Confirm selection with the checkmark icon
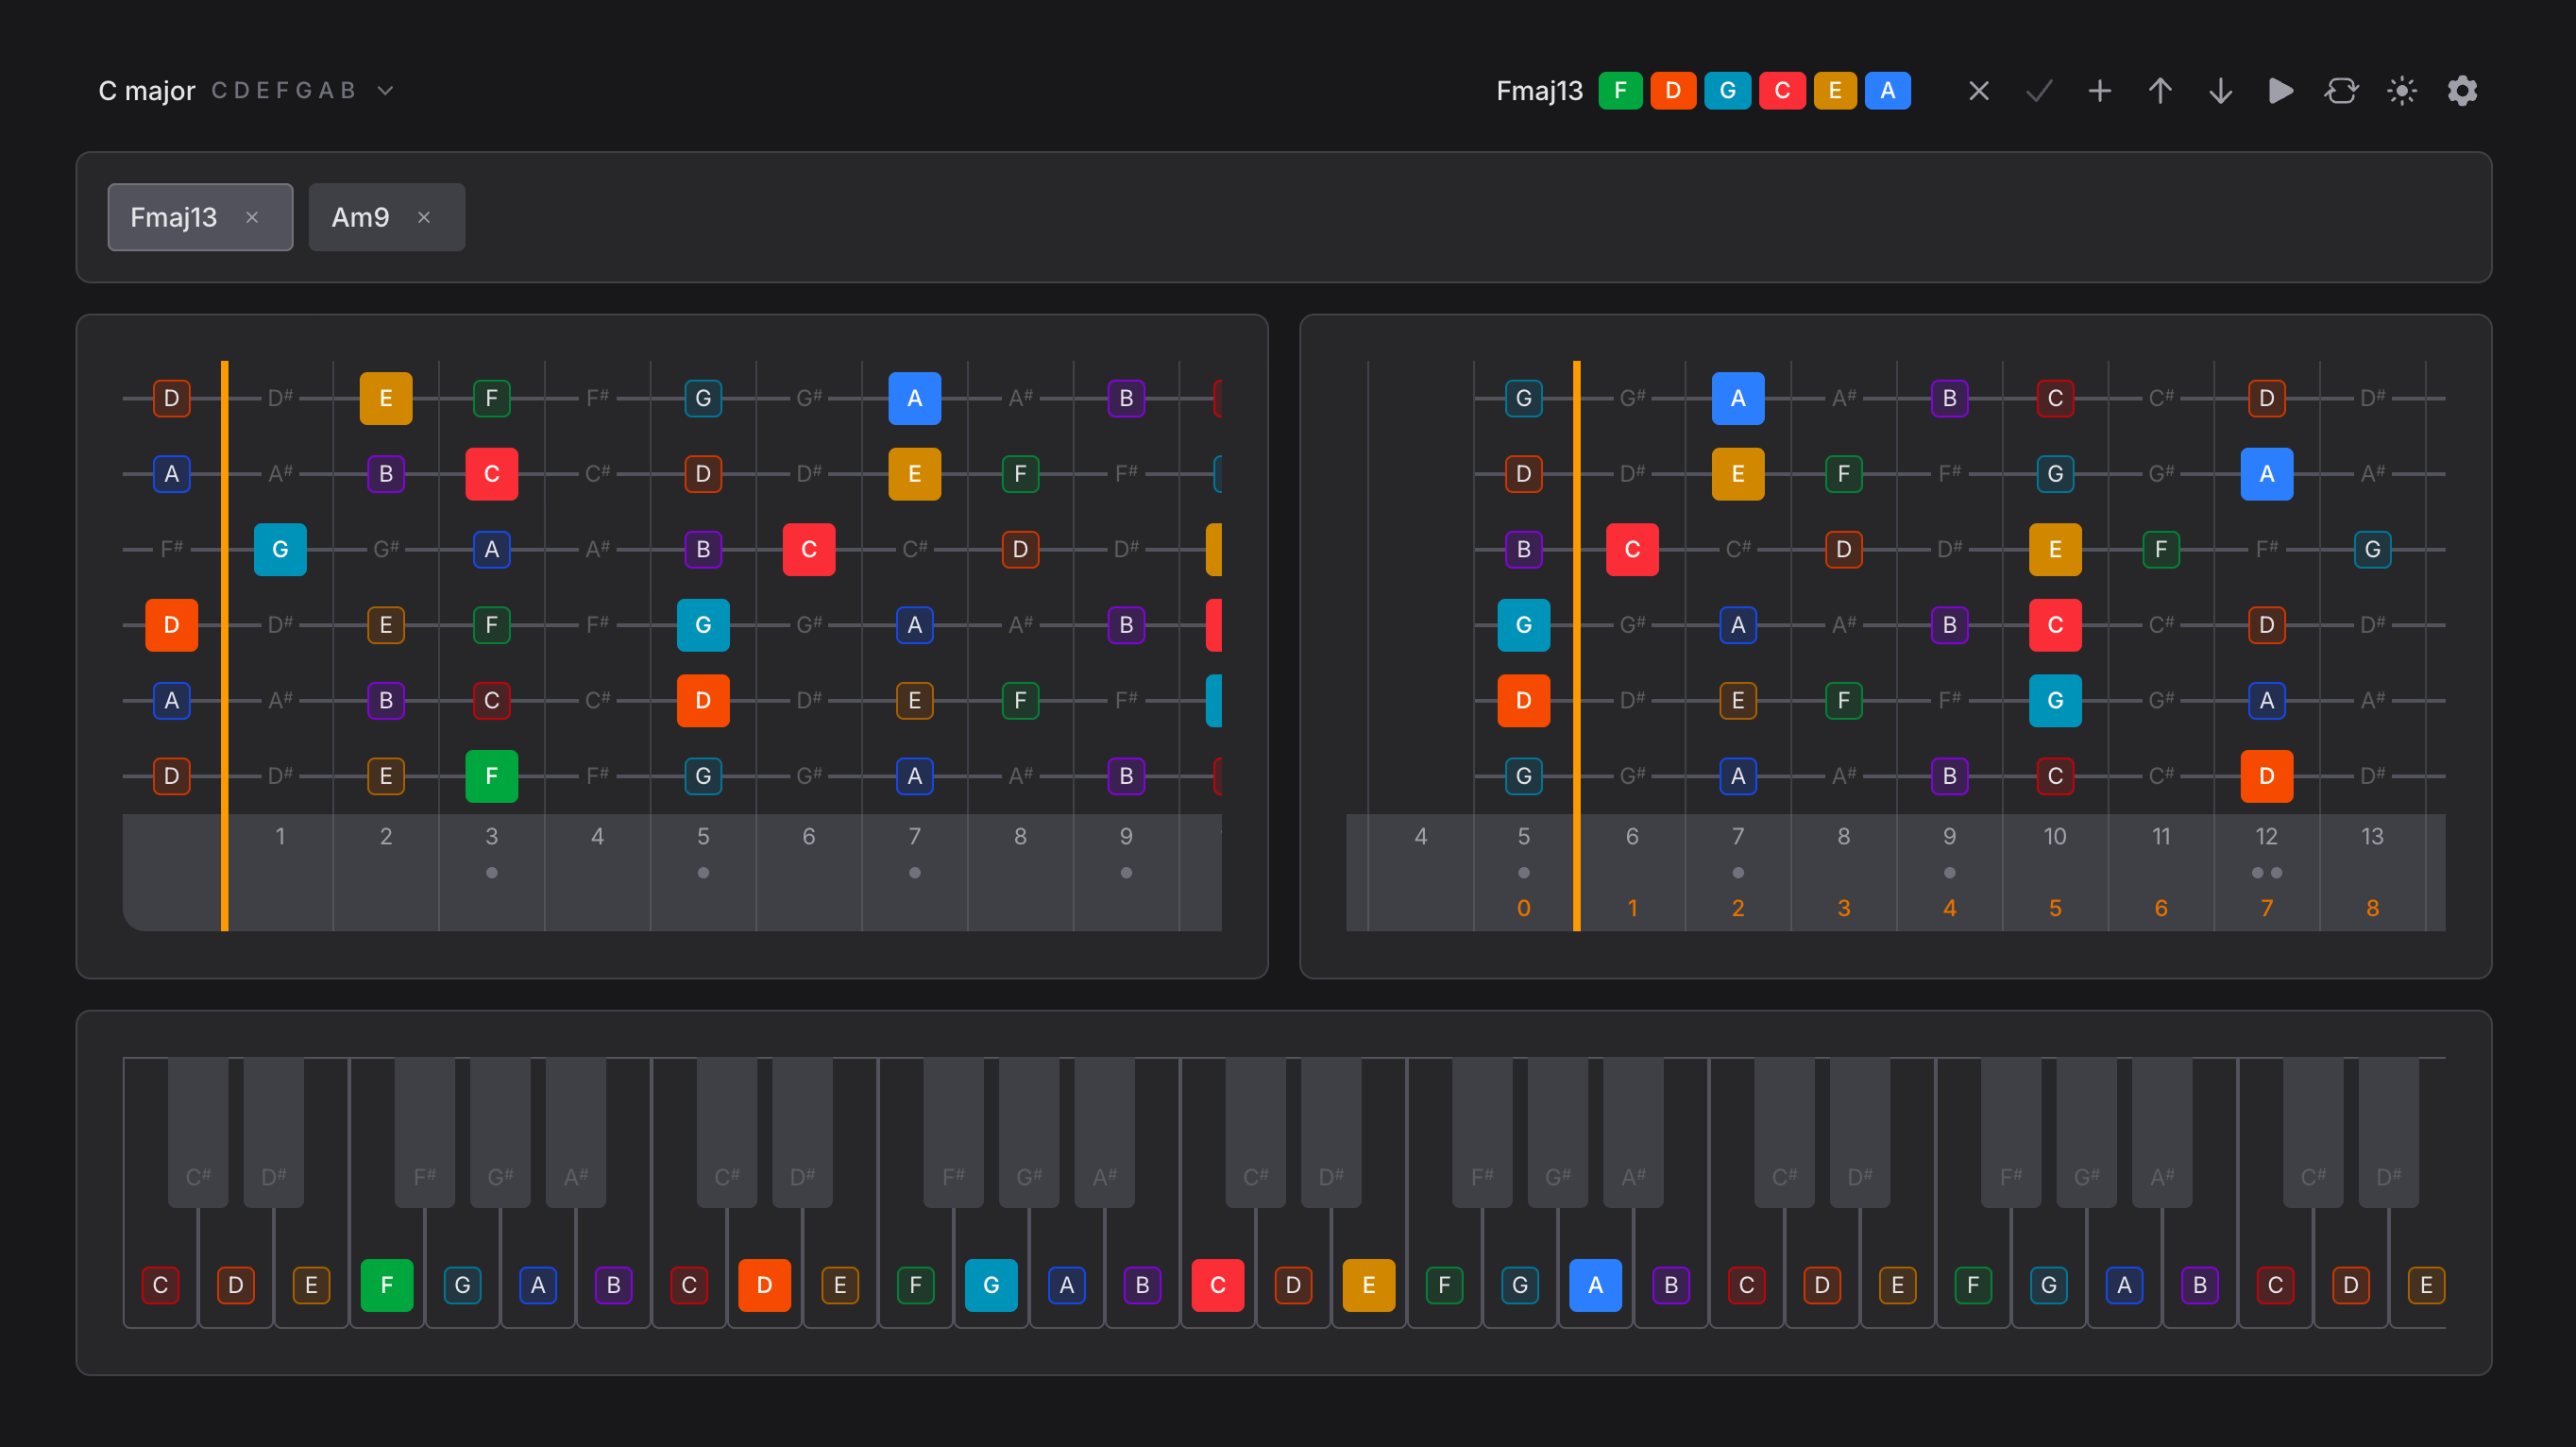The width and height of the screenshot is (2576, 1447). coord(2038,90)
